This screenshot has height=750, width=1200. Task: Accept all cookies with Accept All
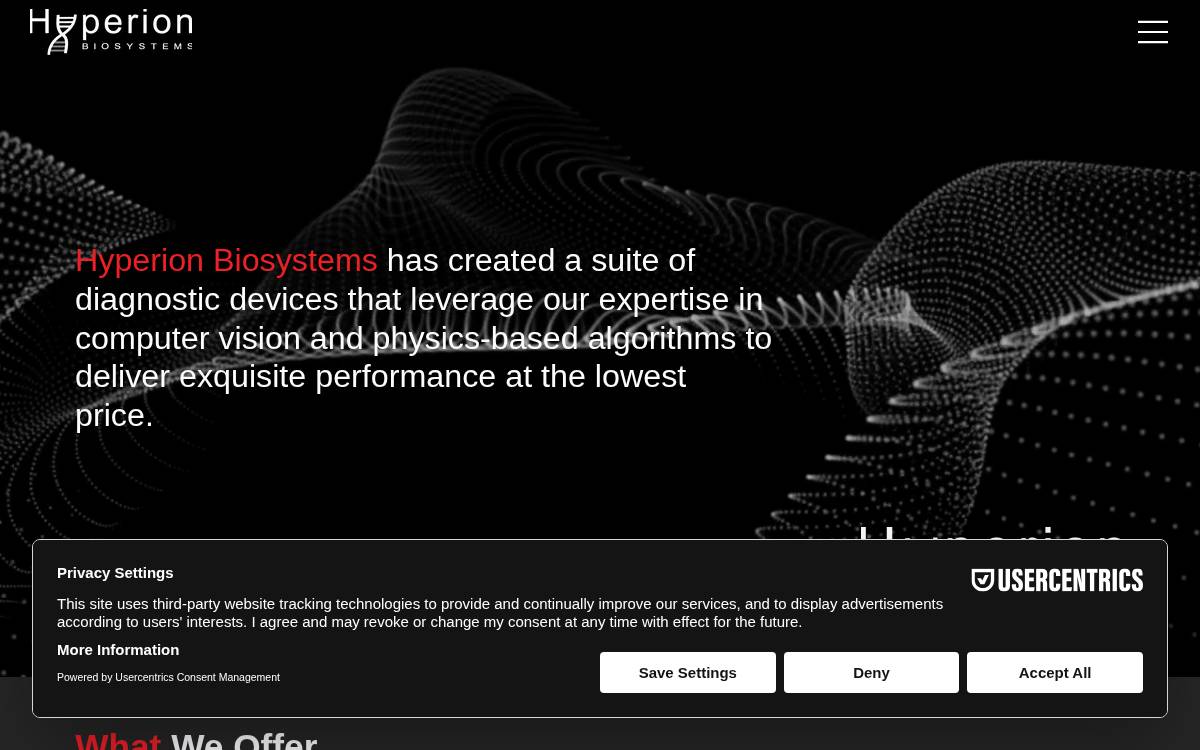[1054, 673]
